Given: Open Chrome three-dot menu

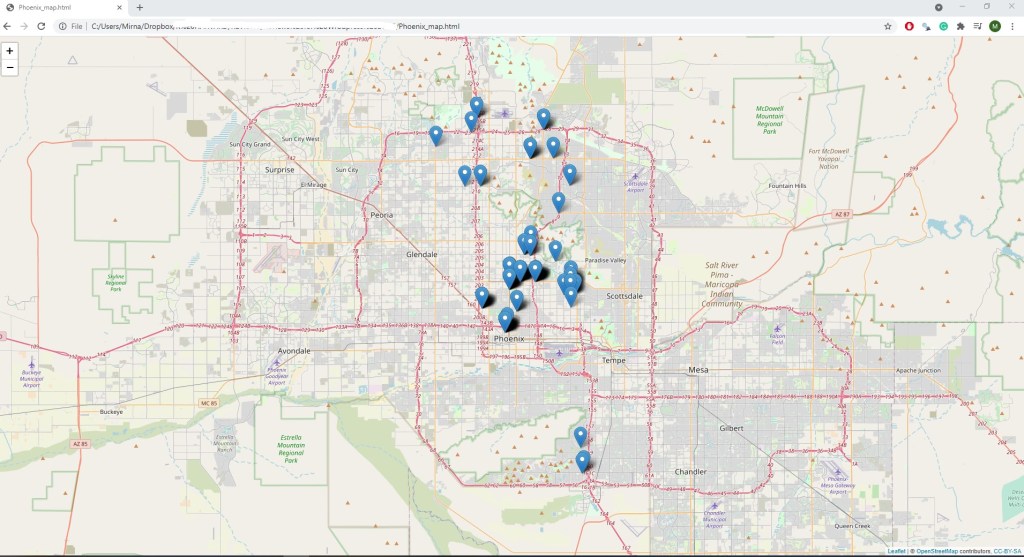Looking at the screenshot, I should 1012,26.
